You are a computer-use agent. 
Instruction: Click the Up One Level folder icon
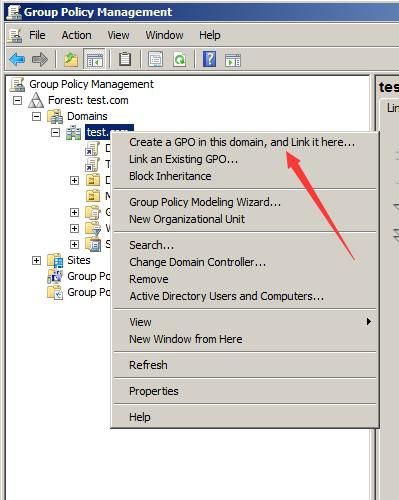click(71, 60)
